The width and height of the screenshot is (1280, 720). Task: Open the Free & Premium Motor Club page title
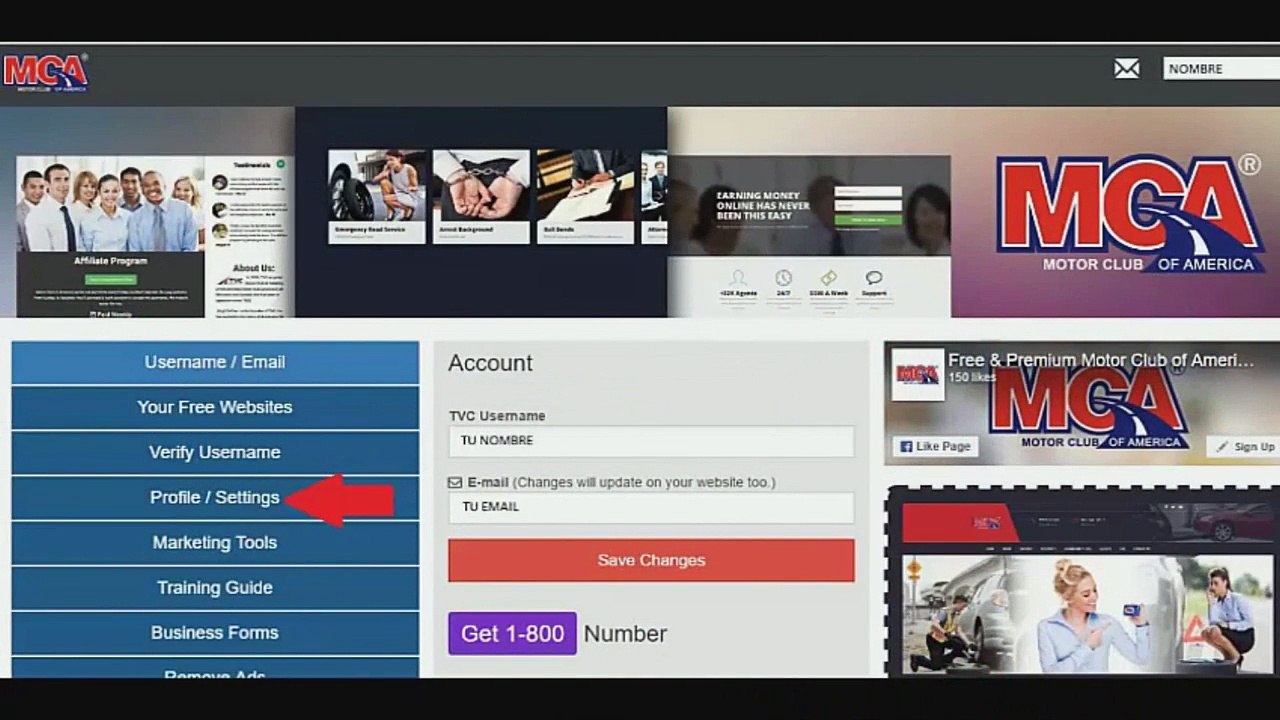click(x=1100, y=360)
